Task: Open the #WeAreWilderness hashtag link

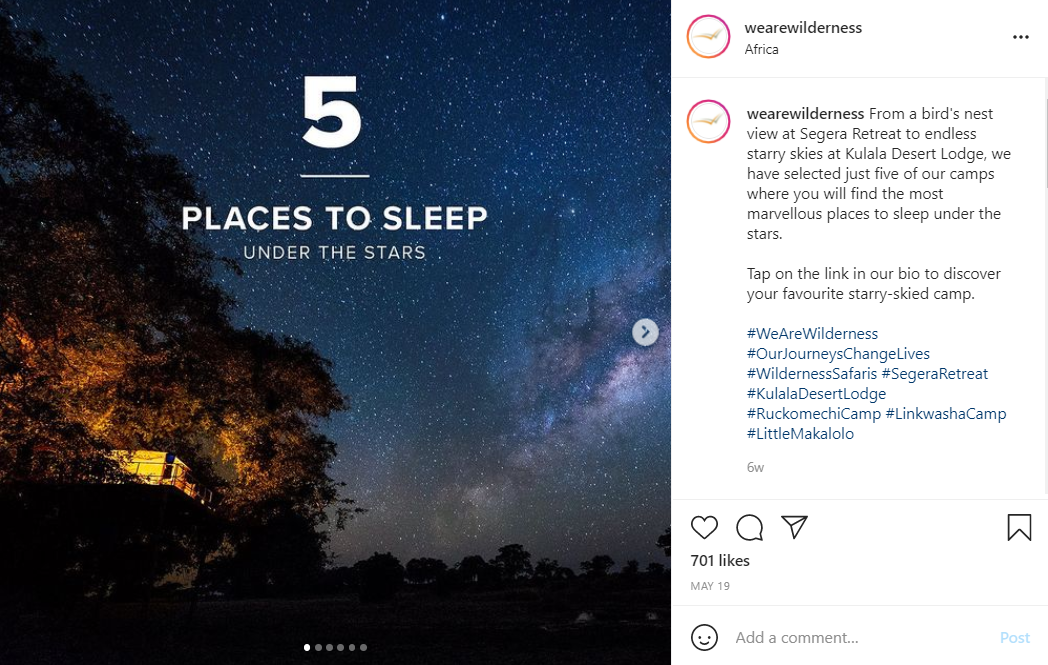Action: (x=812, y=333)
